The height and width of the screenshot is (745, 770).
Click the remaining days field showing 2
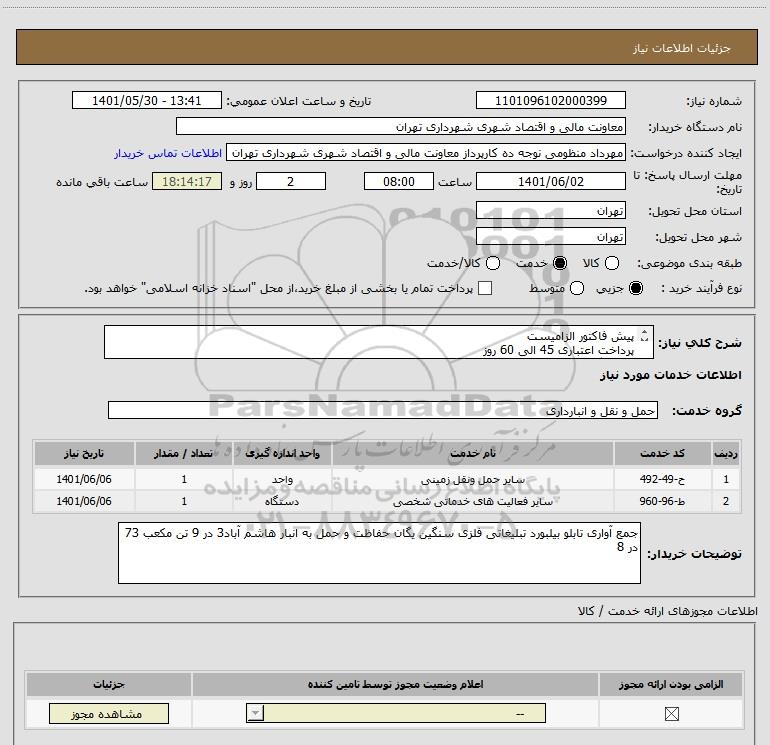pyautogui.click(x=291, y=182)
